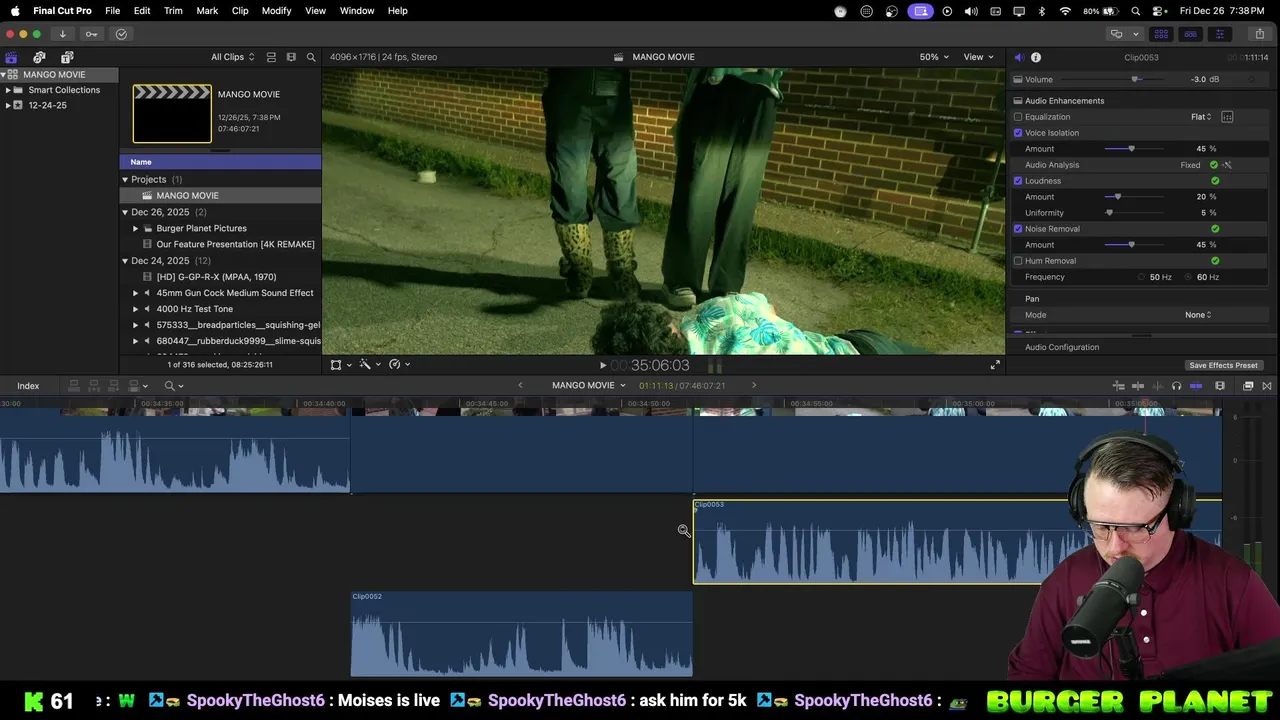This screenshot has height=720, width=1280.
Task: Show the Libraries sidebar icon
Action: (x=11, y=57)
